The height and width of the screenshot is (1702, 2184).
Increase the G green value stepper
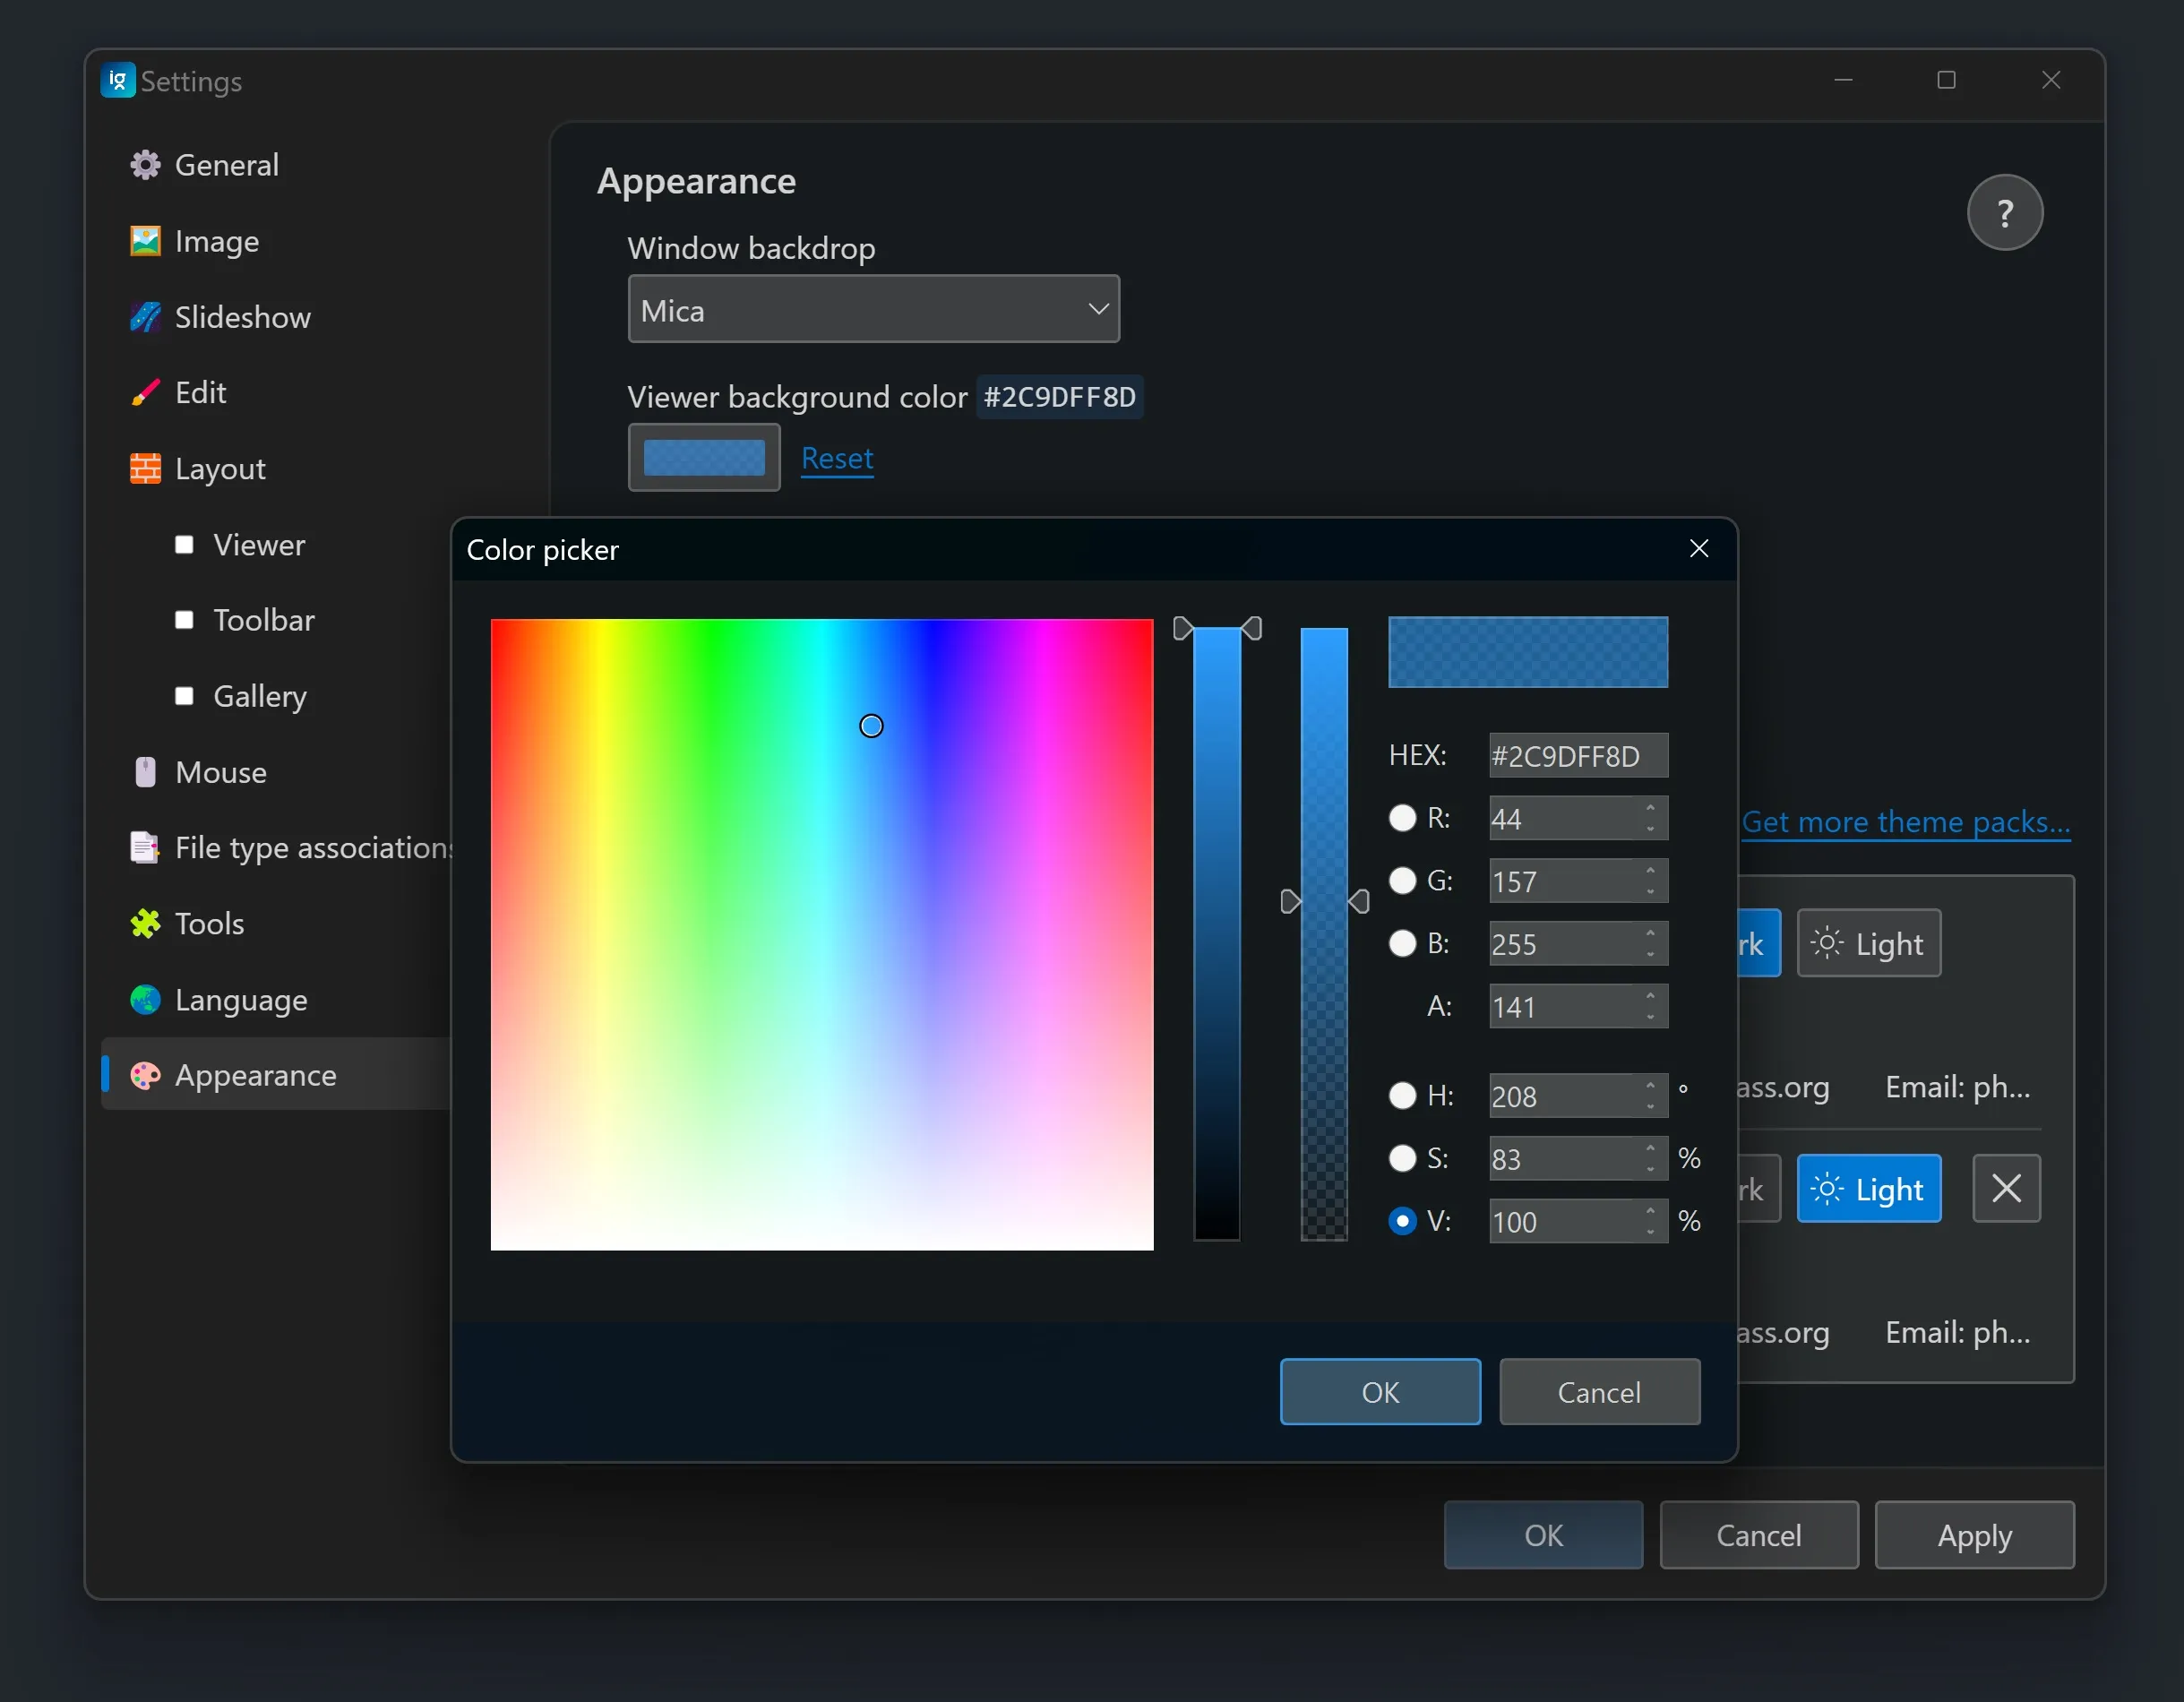pyautogui.click(x=1650, y=871)
